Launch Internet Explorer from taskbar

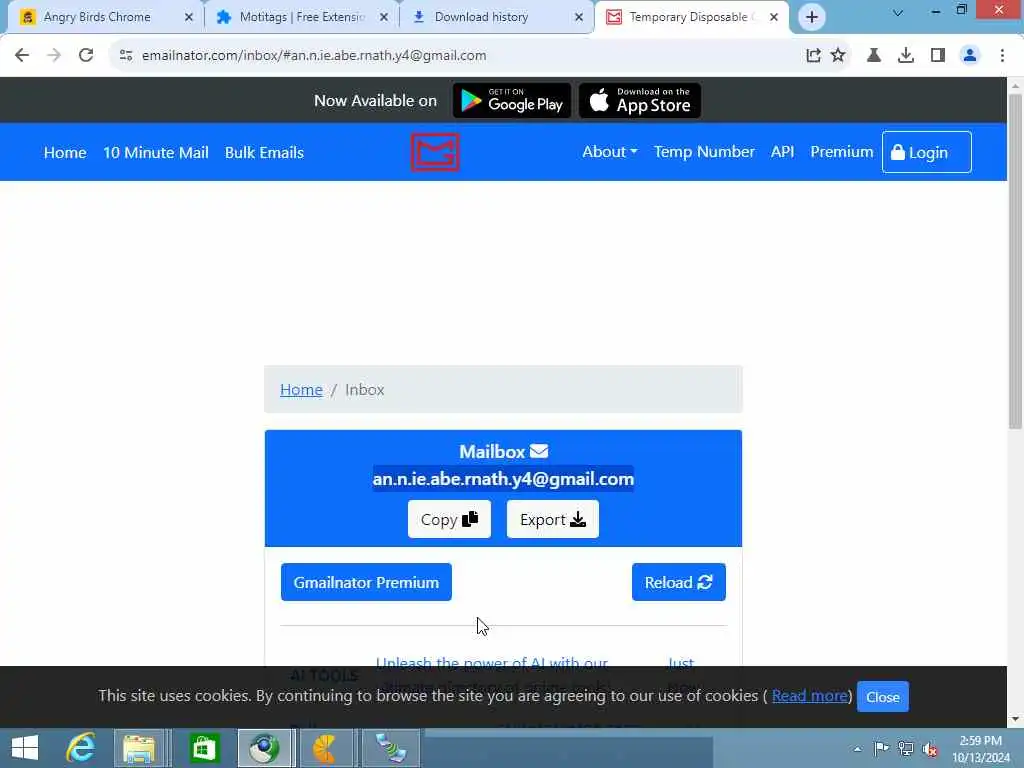[x=81, y=748]
